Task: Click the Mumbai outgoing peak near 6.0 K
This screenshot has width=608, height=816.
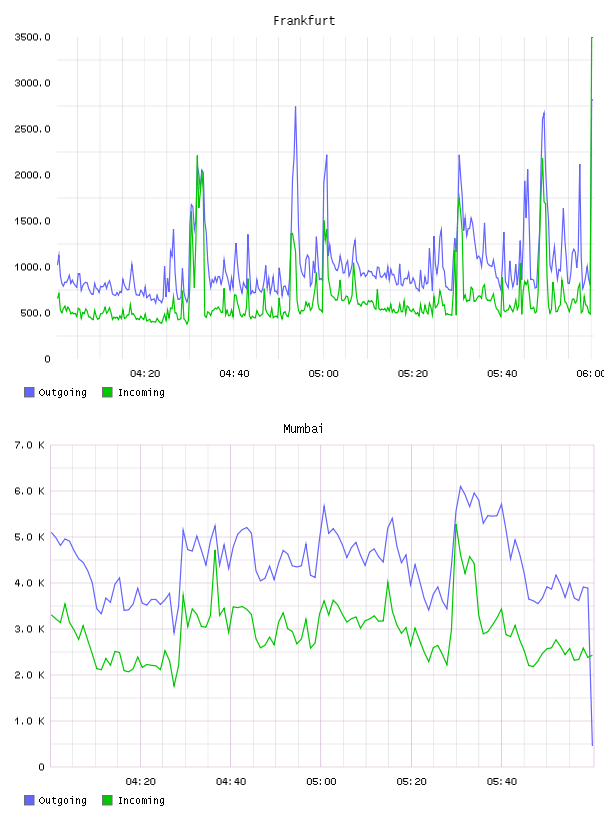Action: (460, 487)
